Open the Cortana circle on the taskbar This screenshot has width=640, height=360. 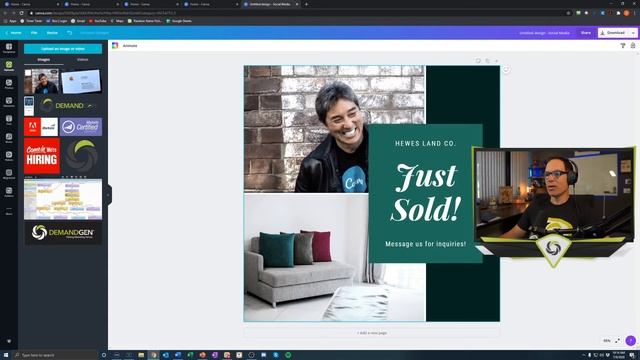point(104,355)
